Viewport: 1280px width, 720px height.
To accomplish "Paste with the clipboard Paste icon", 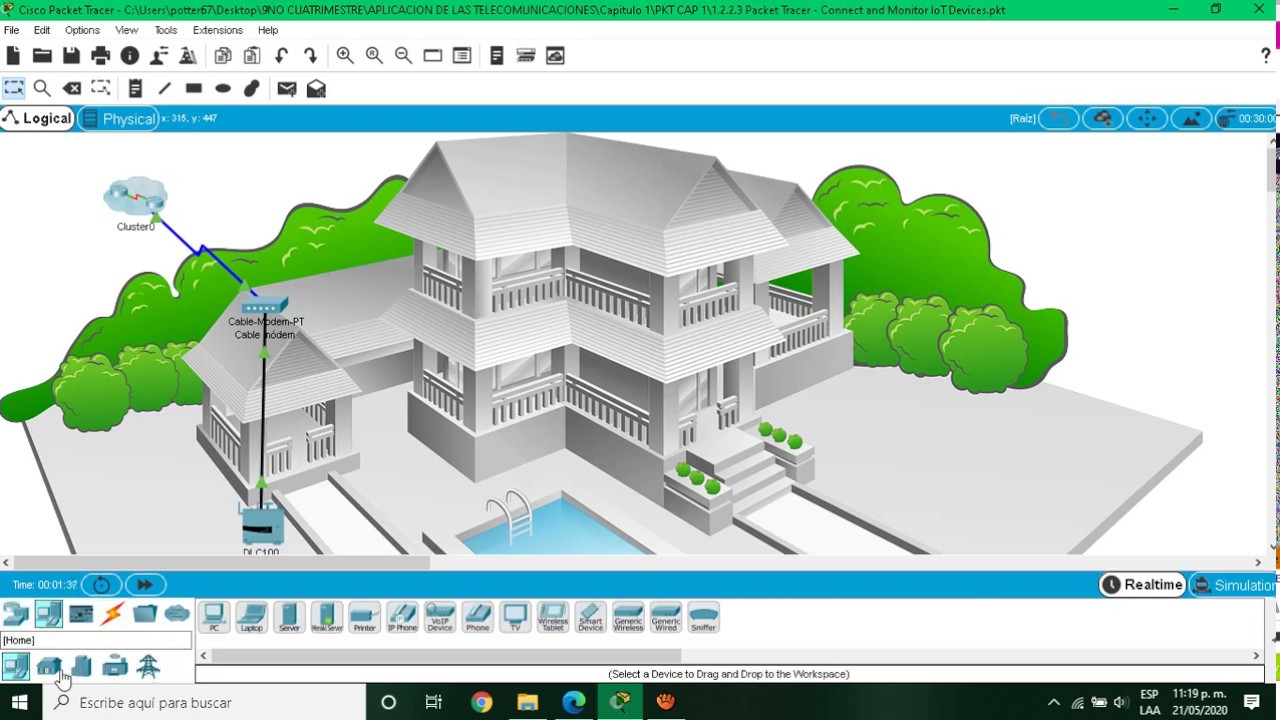I will click(x=252, y=56).
